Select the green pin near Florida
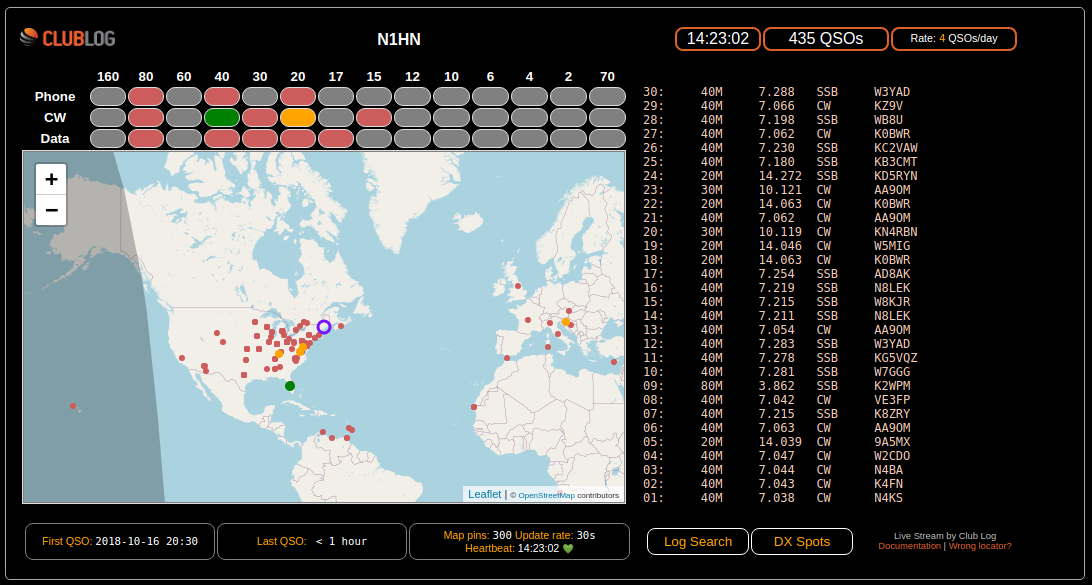 pyautogui.click(x=290, y=385)
